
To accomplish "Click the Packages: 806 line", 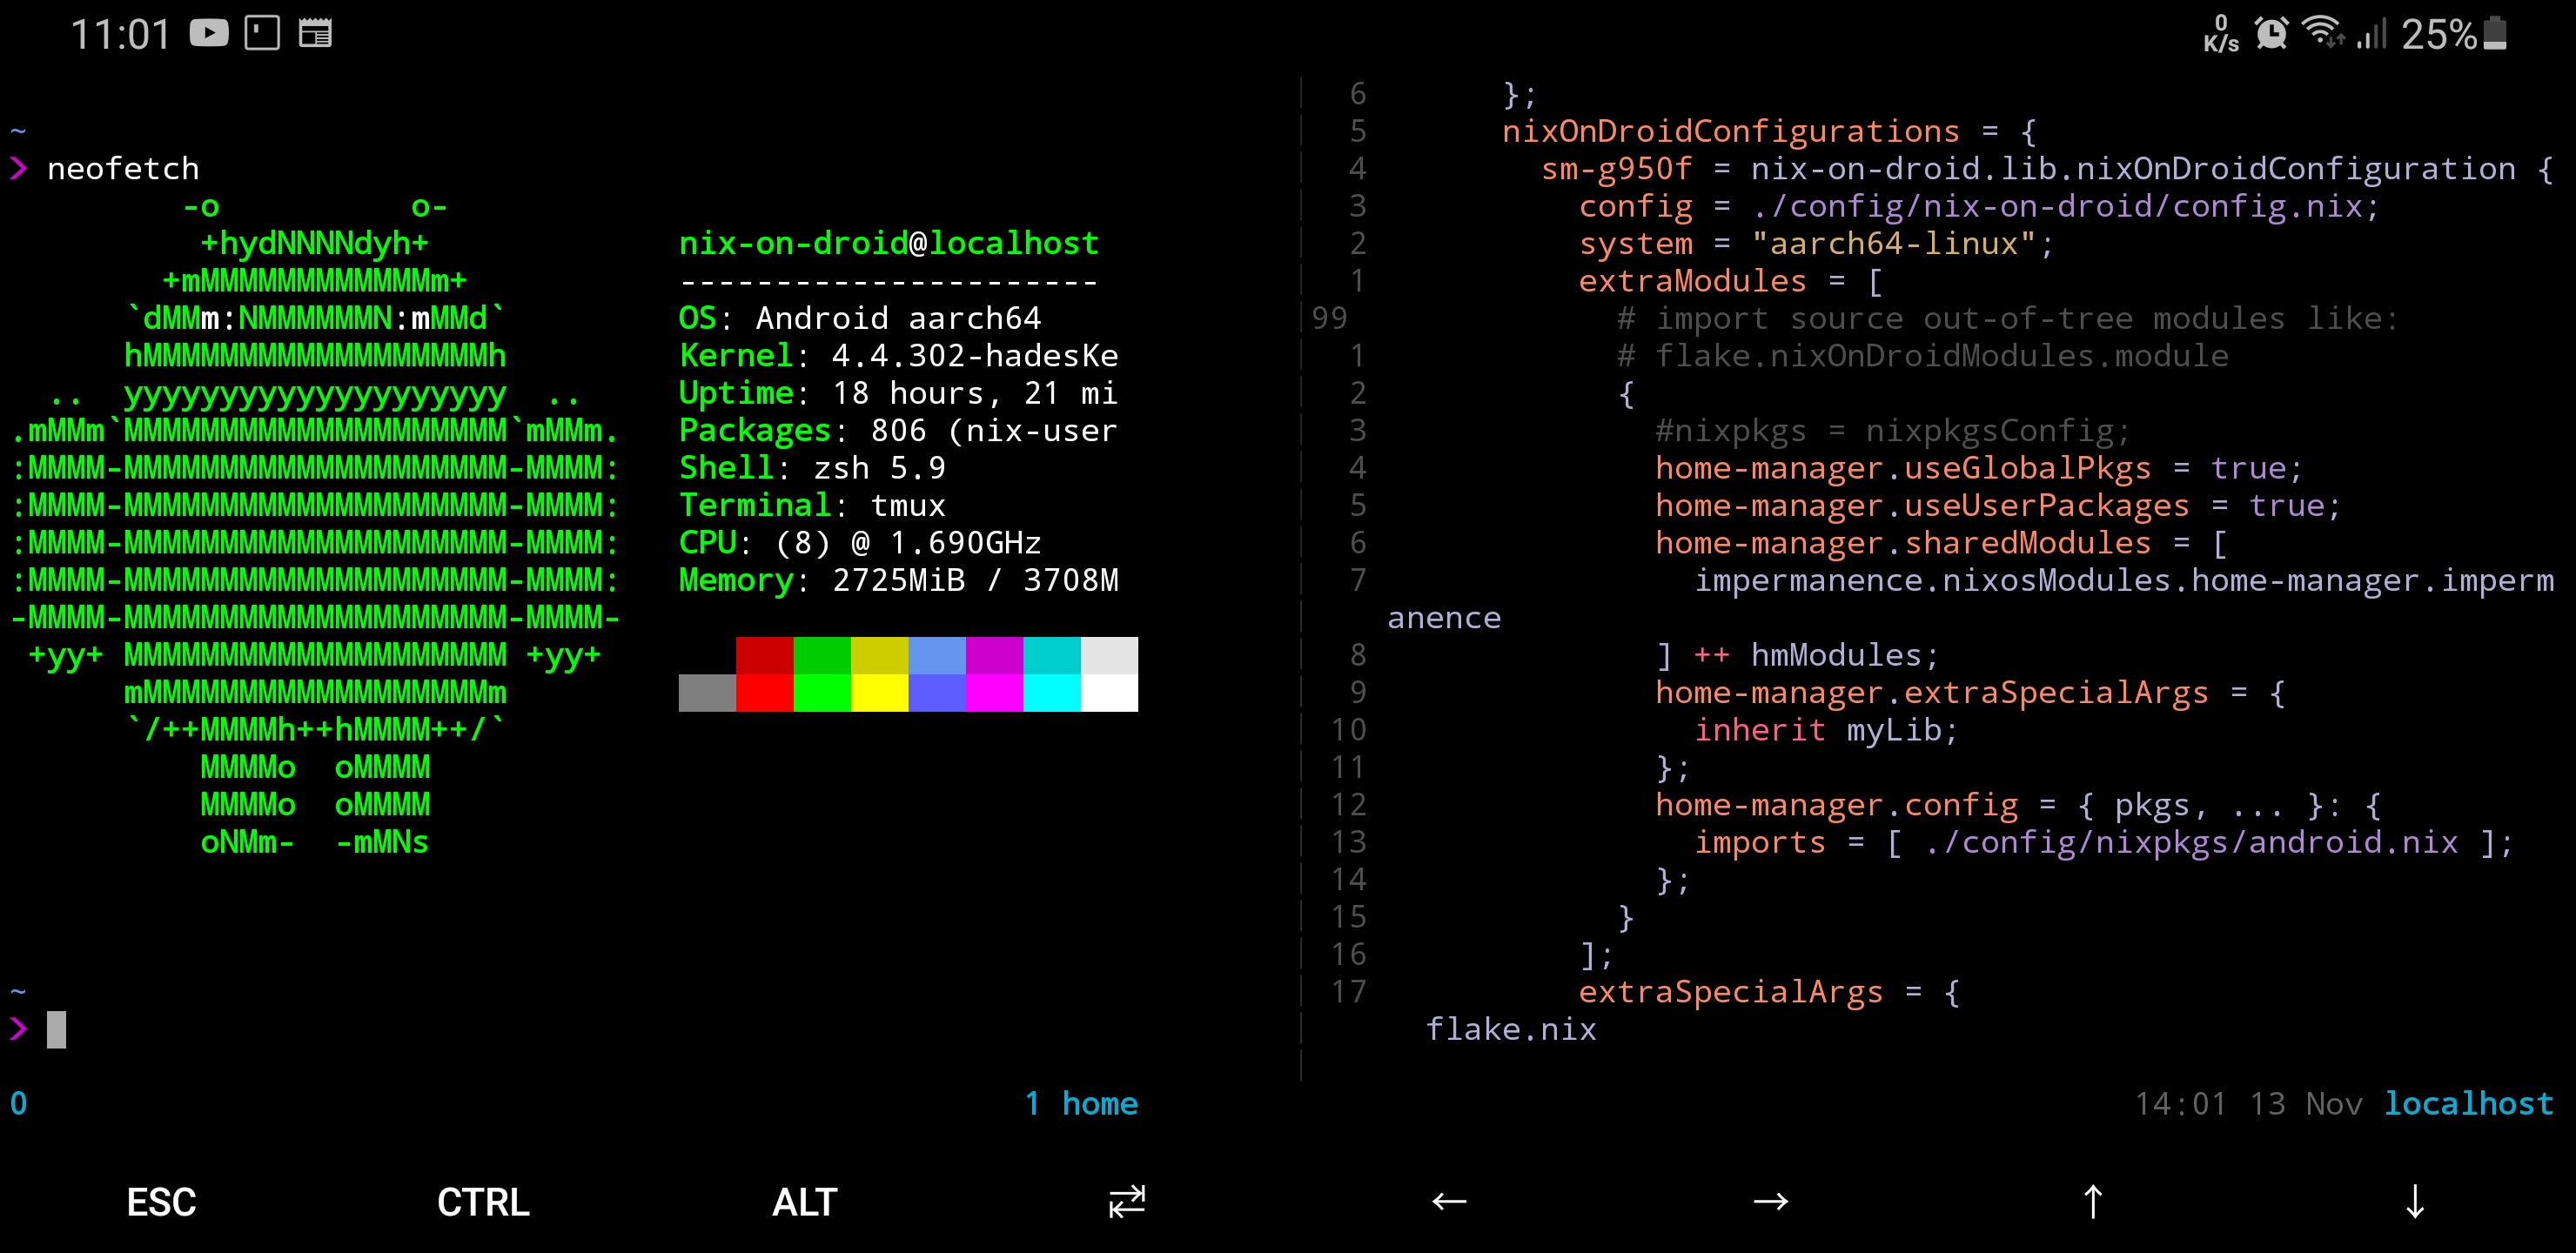I will [x=899, y=430].
